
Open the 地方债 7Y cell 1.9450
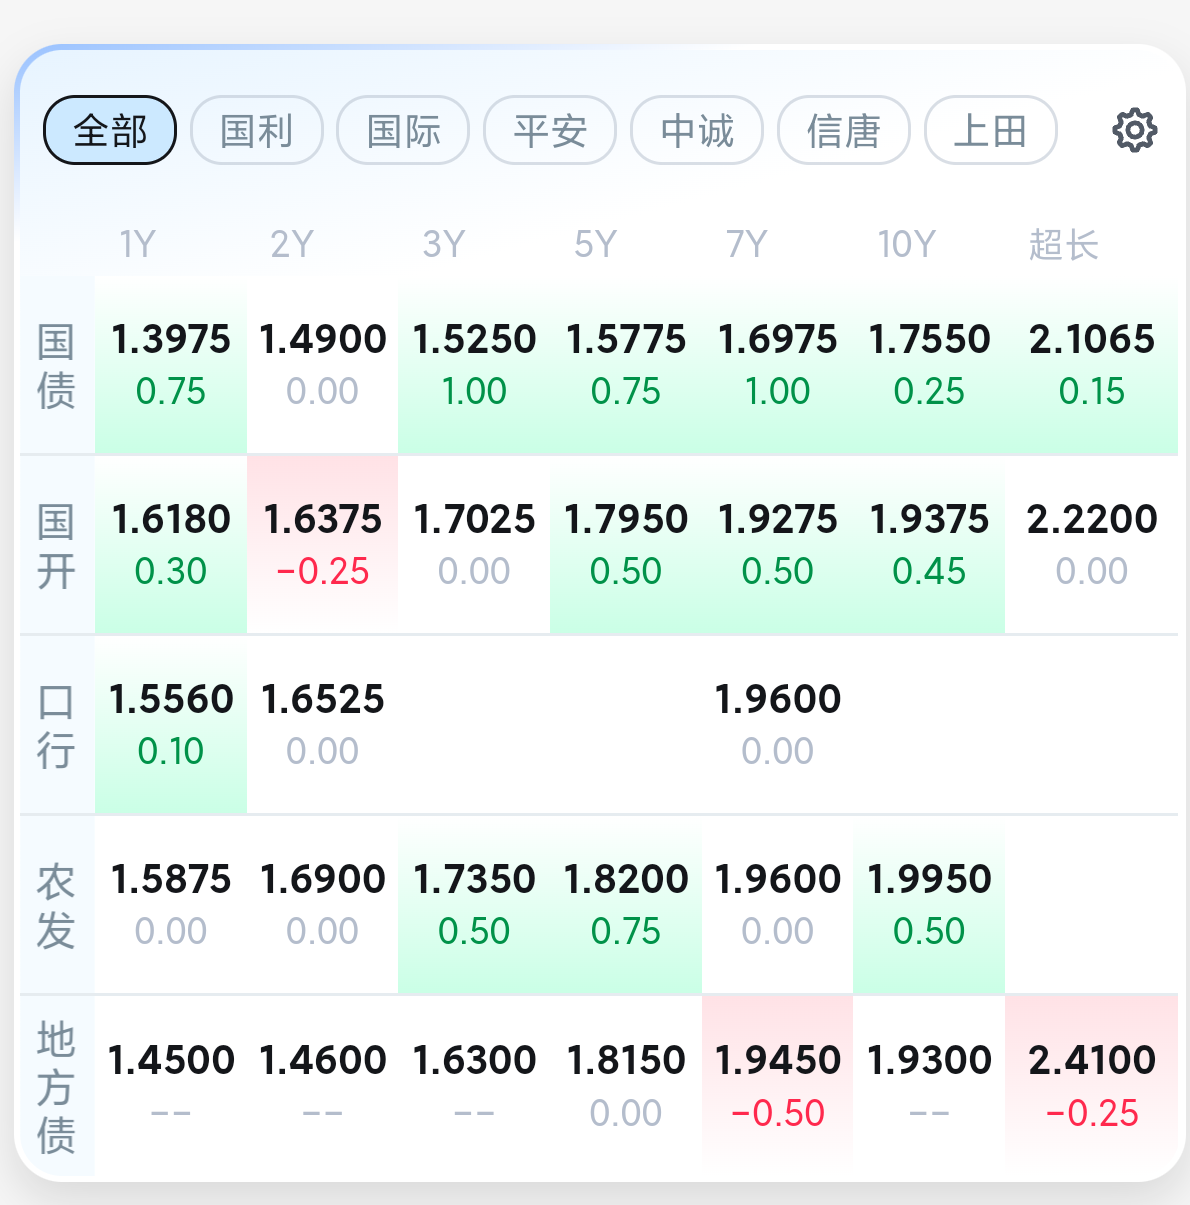coord(777,1086)
